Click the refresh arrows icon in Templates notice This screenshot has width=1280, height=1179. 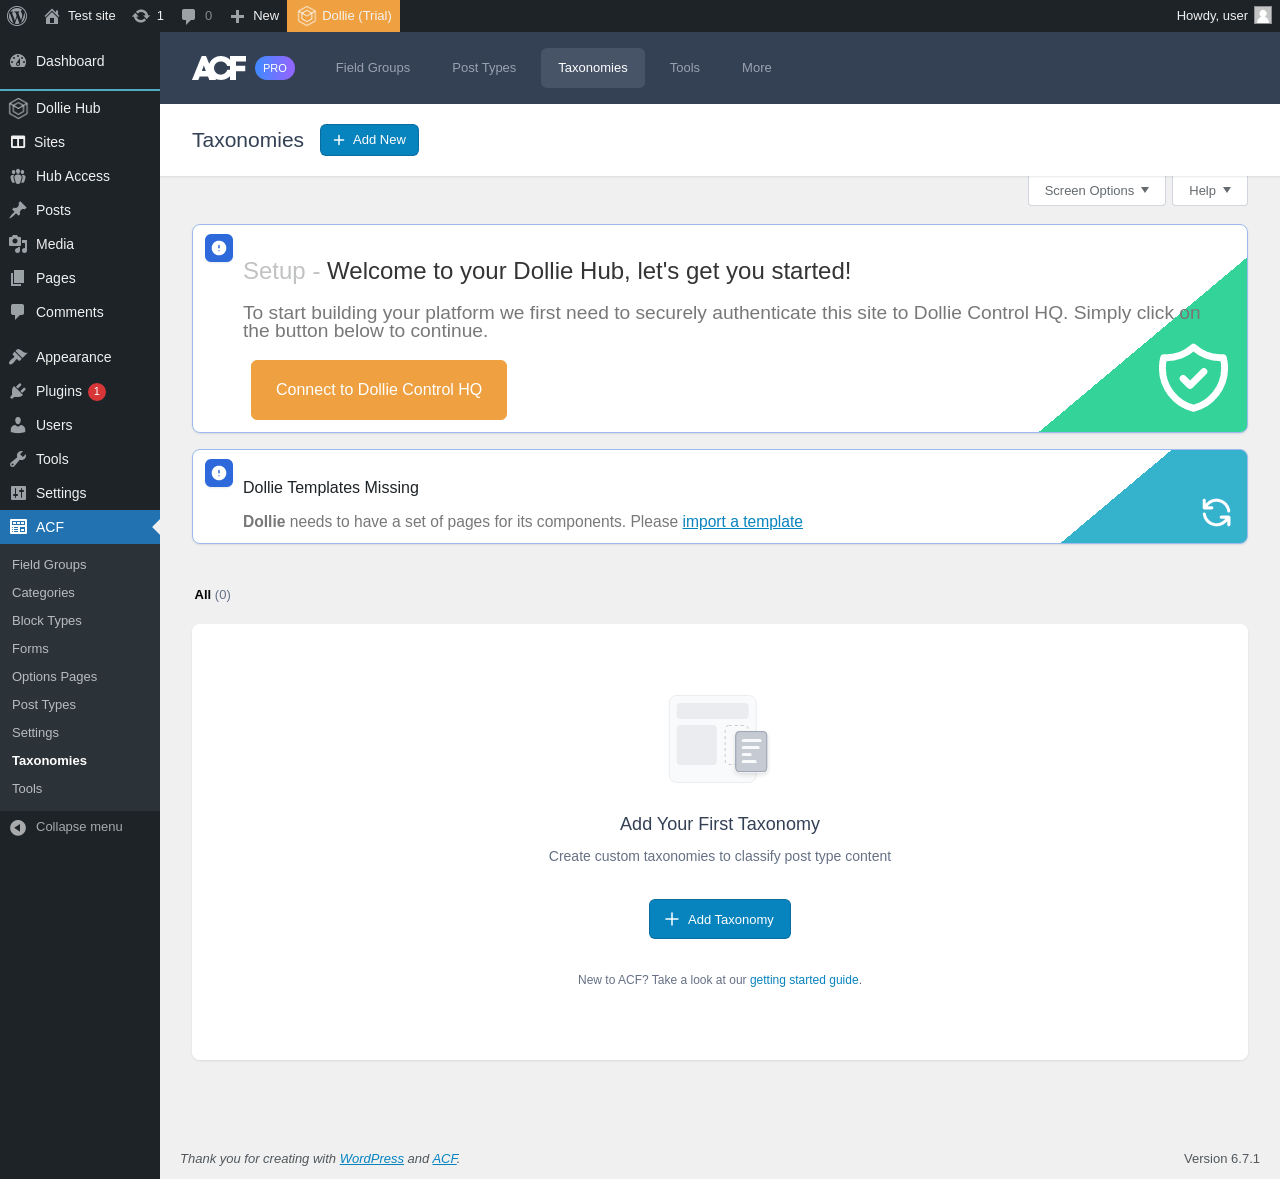click(x=1216, y=512)
